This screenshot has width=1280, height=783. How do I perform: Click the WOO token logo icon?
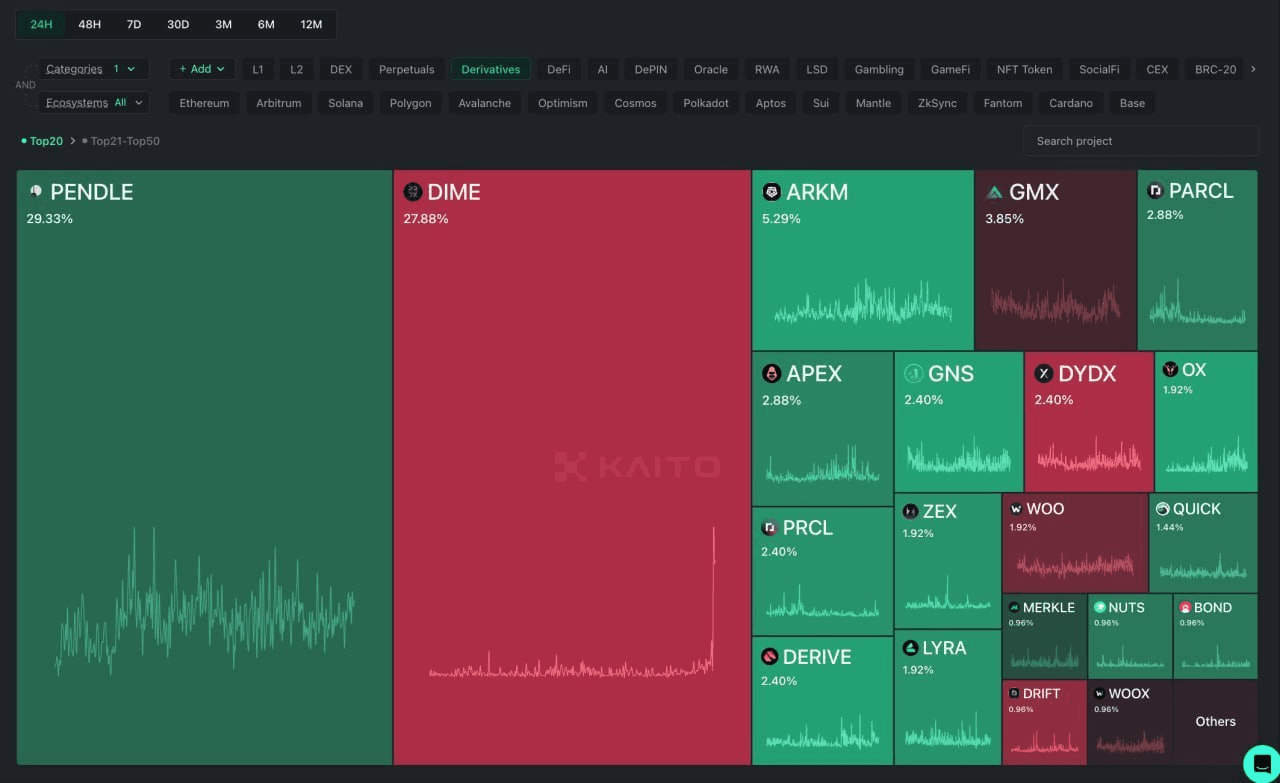pos(1016,509)
